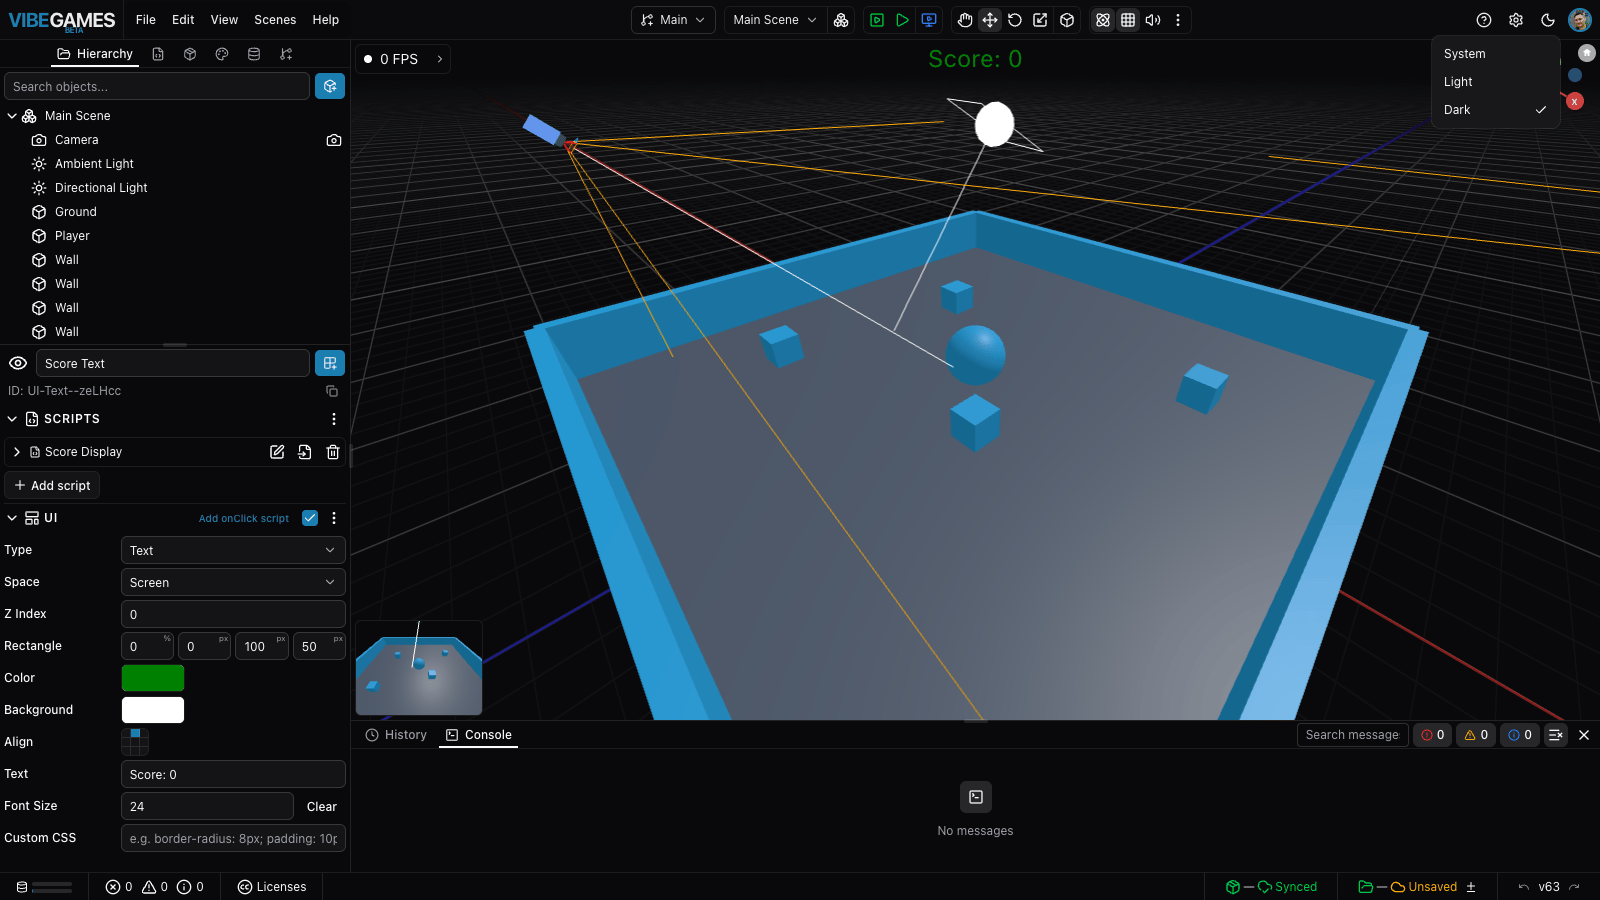Image resolution: width=1600 pixels, height=900 pixels.
Task: Toggle the sound speaker icon
Action: click(1153, 20)
